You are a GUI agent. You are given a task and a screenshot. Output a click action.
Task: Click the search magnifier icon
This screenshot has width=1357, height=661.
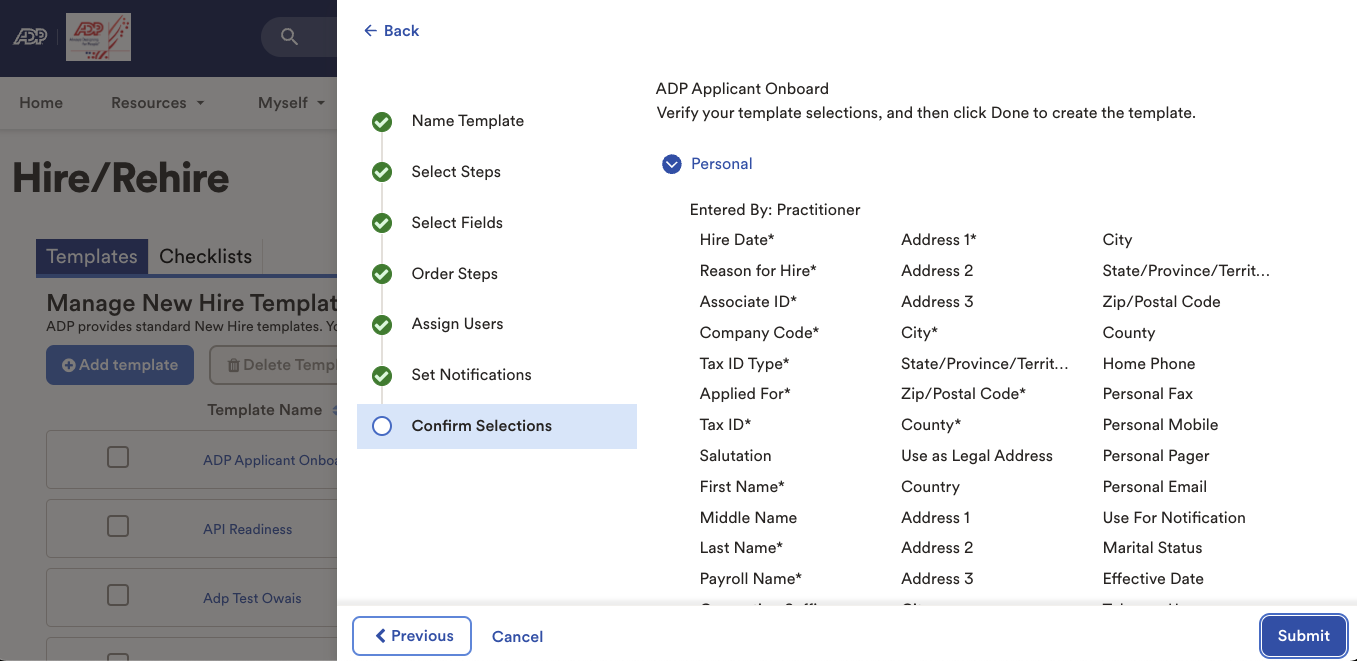click(289, 36)
